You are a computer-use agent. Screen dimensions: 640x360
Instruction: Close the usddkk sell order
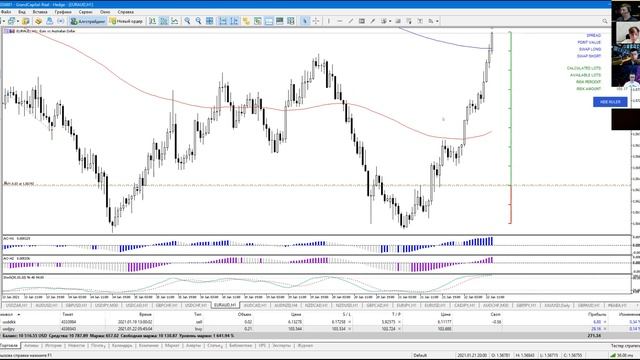click(605, 322)
